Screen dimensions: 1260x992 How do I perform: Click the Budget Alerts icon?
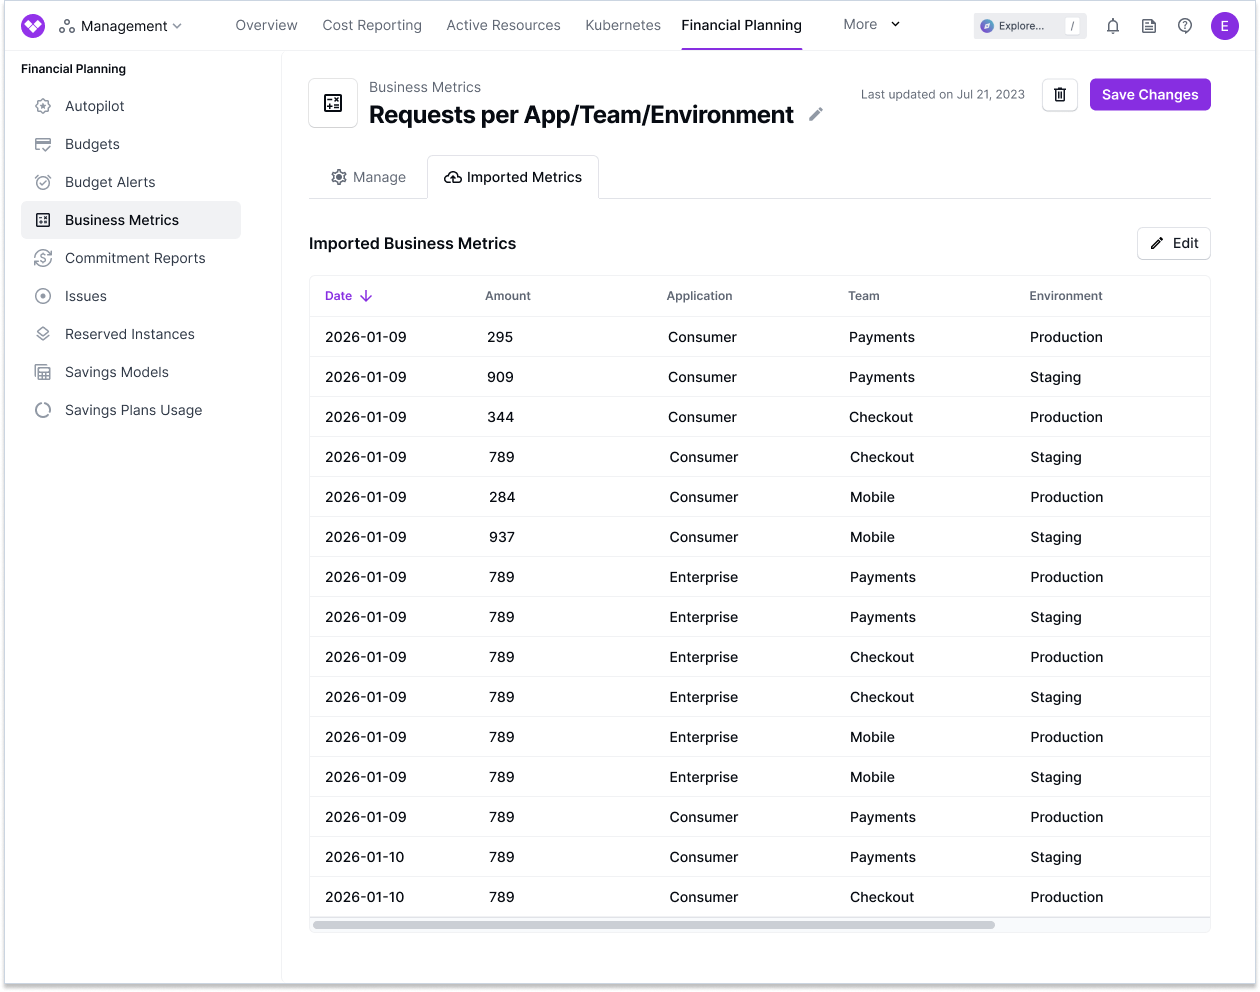pos(43,182)
